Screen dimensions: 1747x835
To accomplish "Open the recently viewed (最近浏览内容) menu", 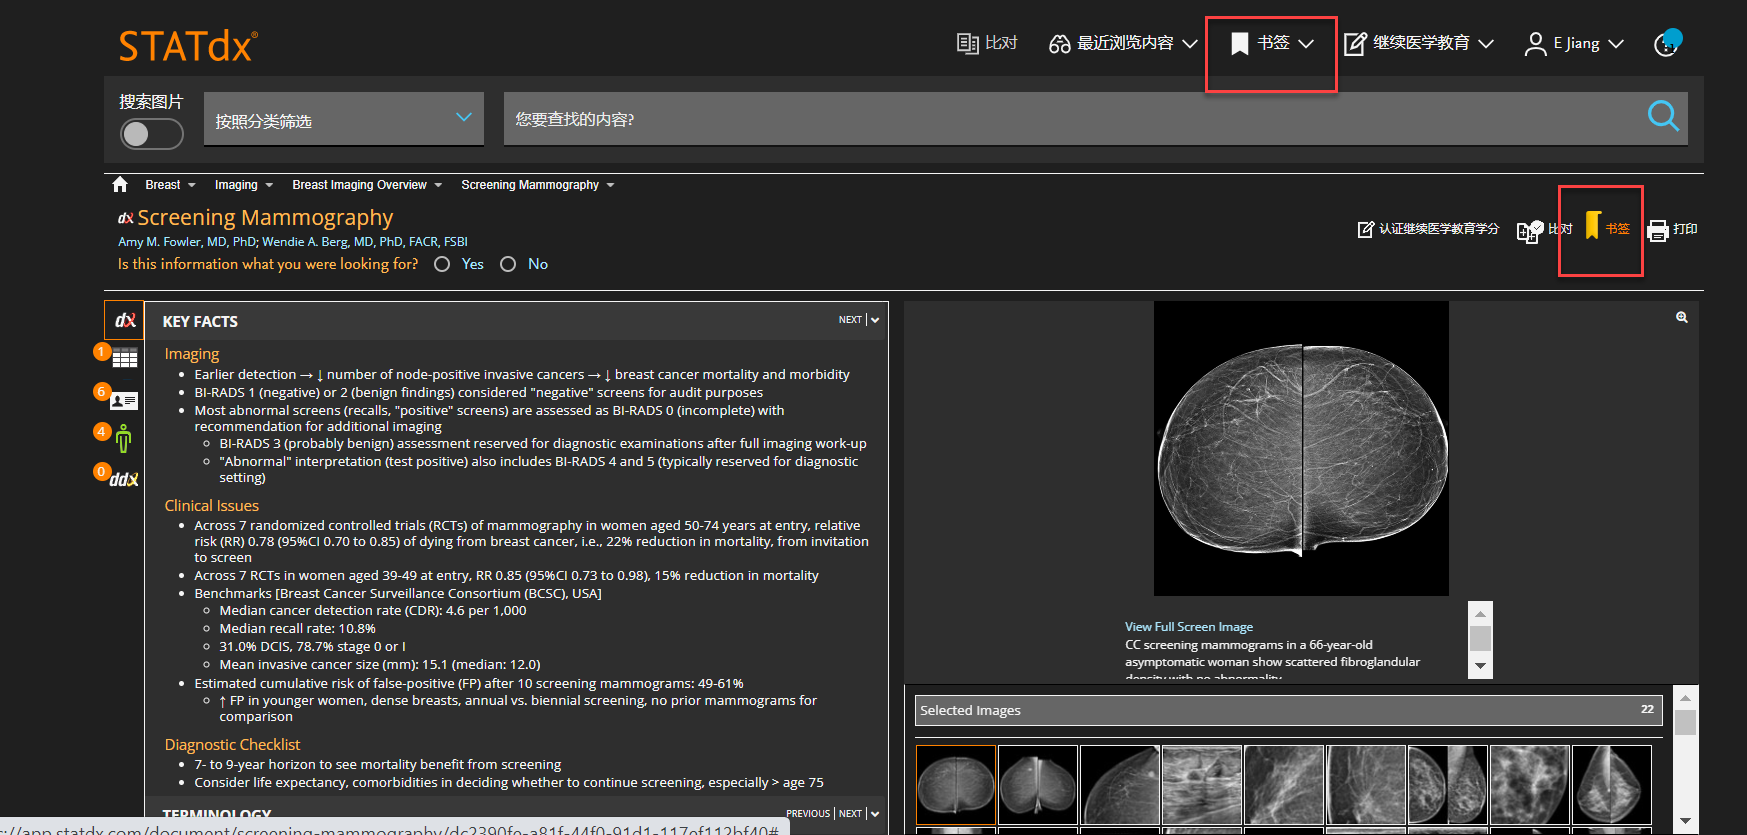I will (1123, 44).
